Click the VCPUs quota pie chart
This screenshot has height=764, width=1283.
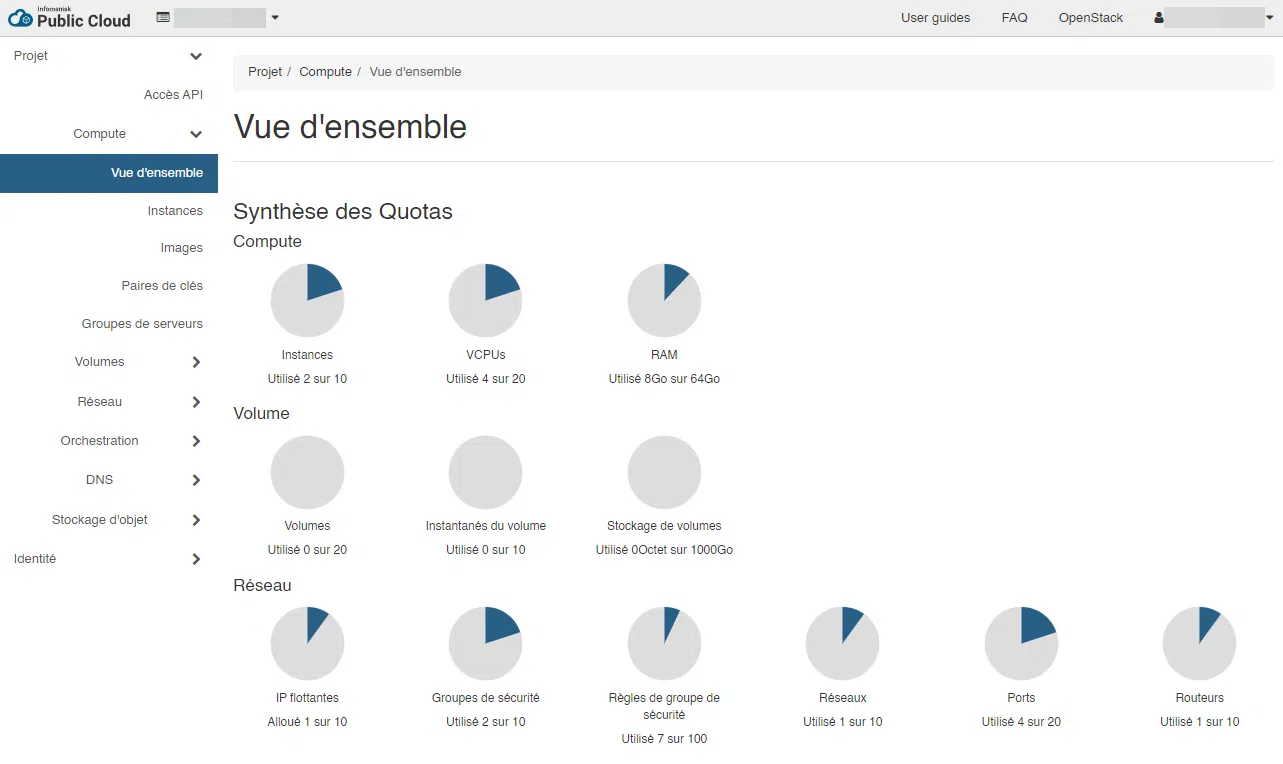tap(485, 301)
